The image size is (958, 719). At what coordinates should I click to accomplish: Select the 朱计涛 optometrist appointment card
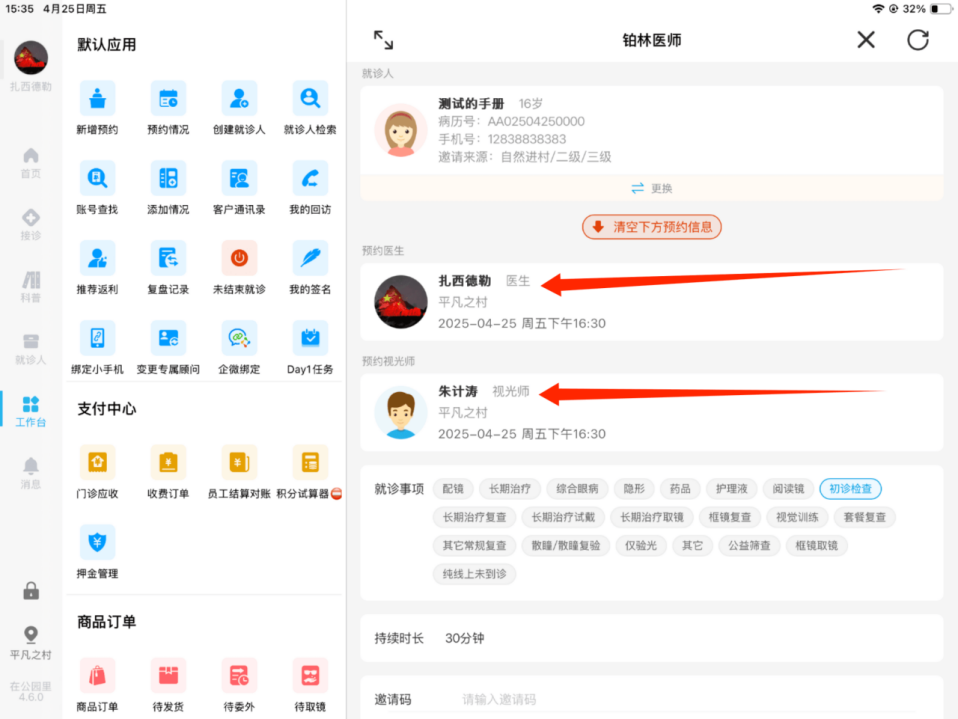[652, 412]
